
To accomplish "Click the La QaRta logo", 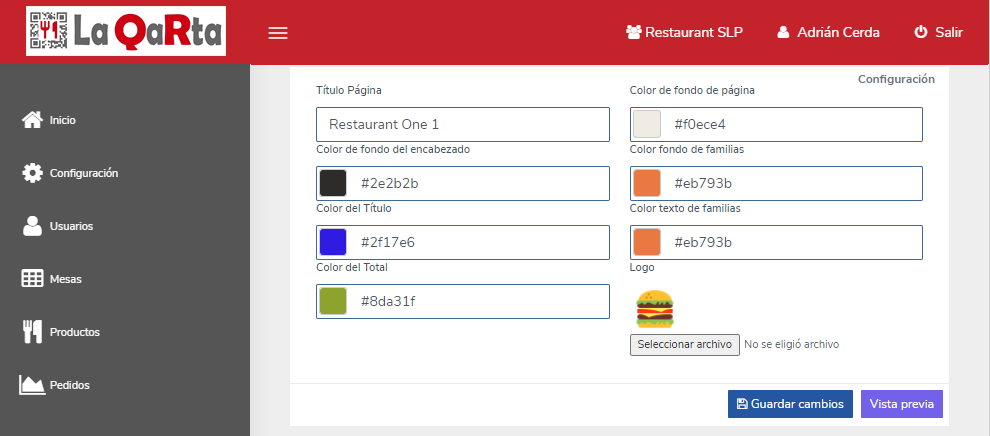I will pos(126,31).
